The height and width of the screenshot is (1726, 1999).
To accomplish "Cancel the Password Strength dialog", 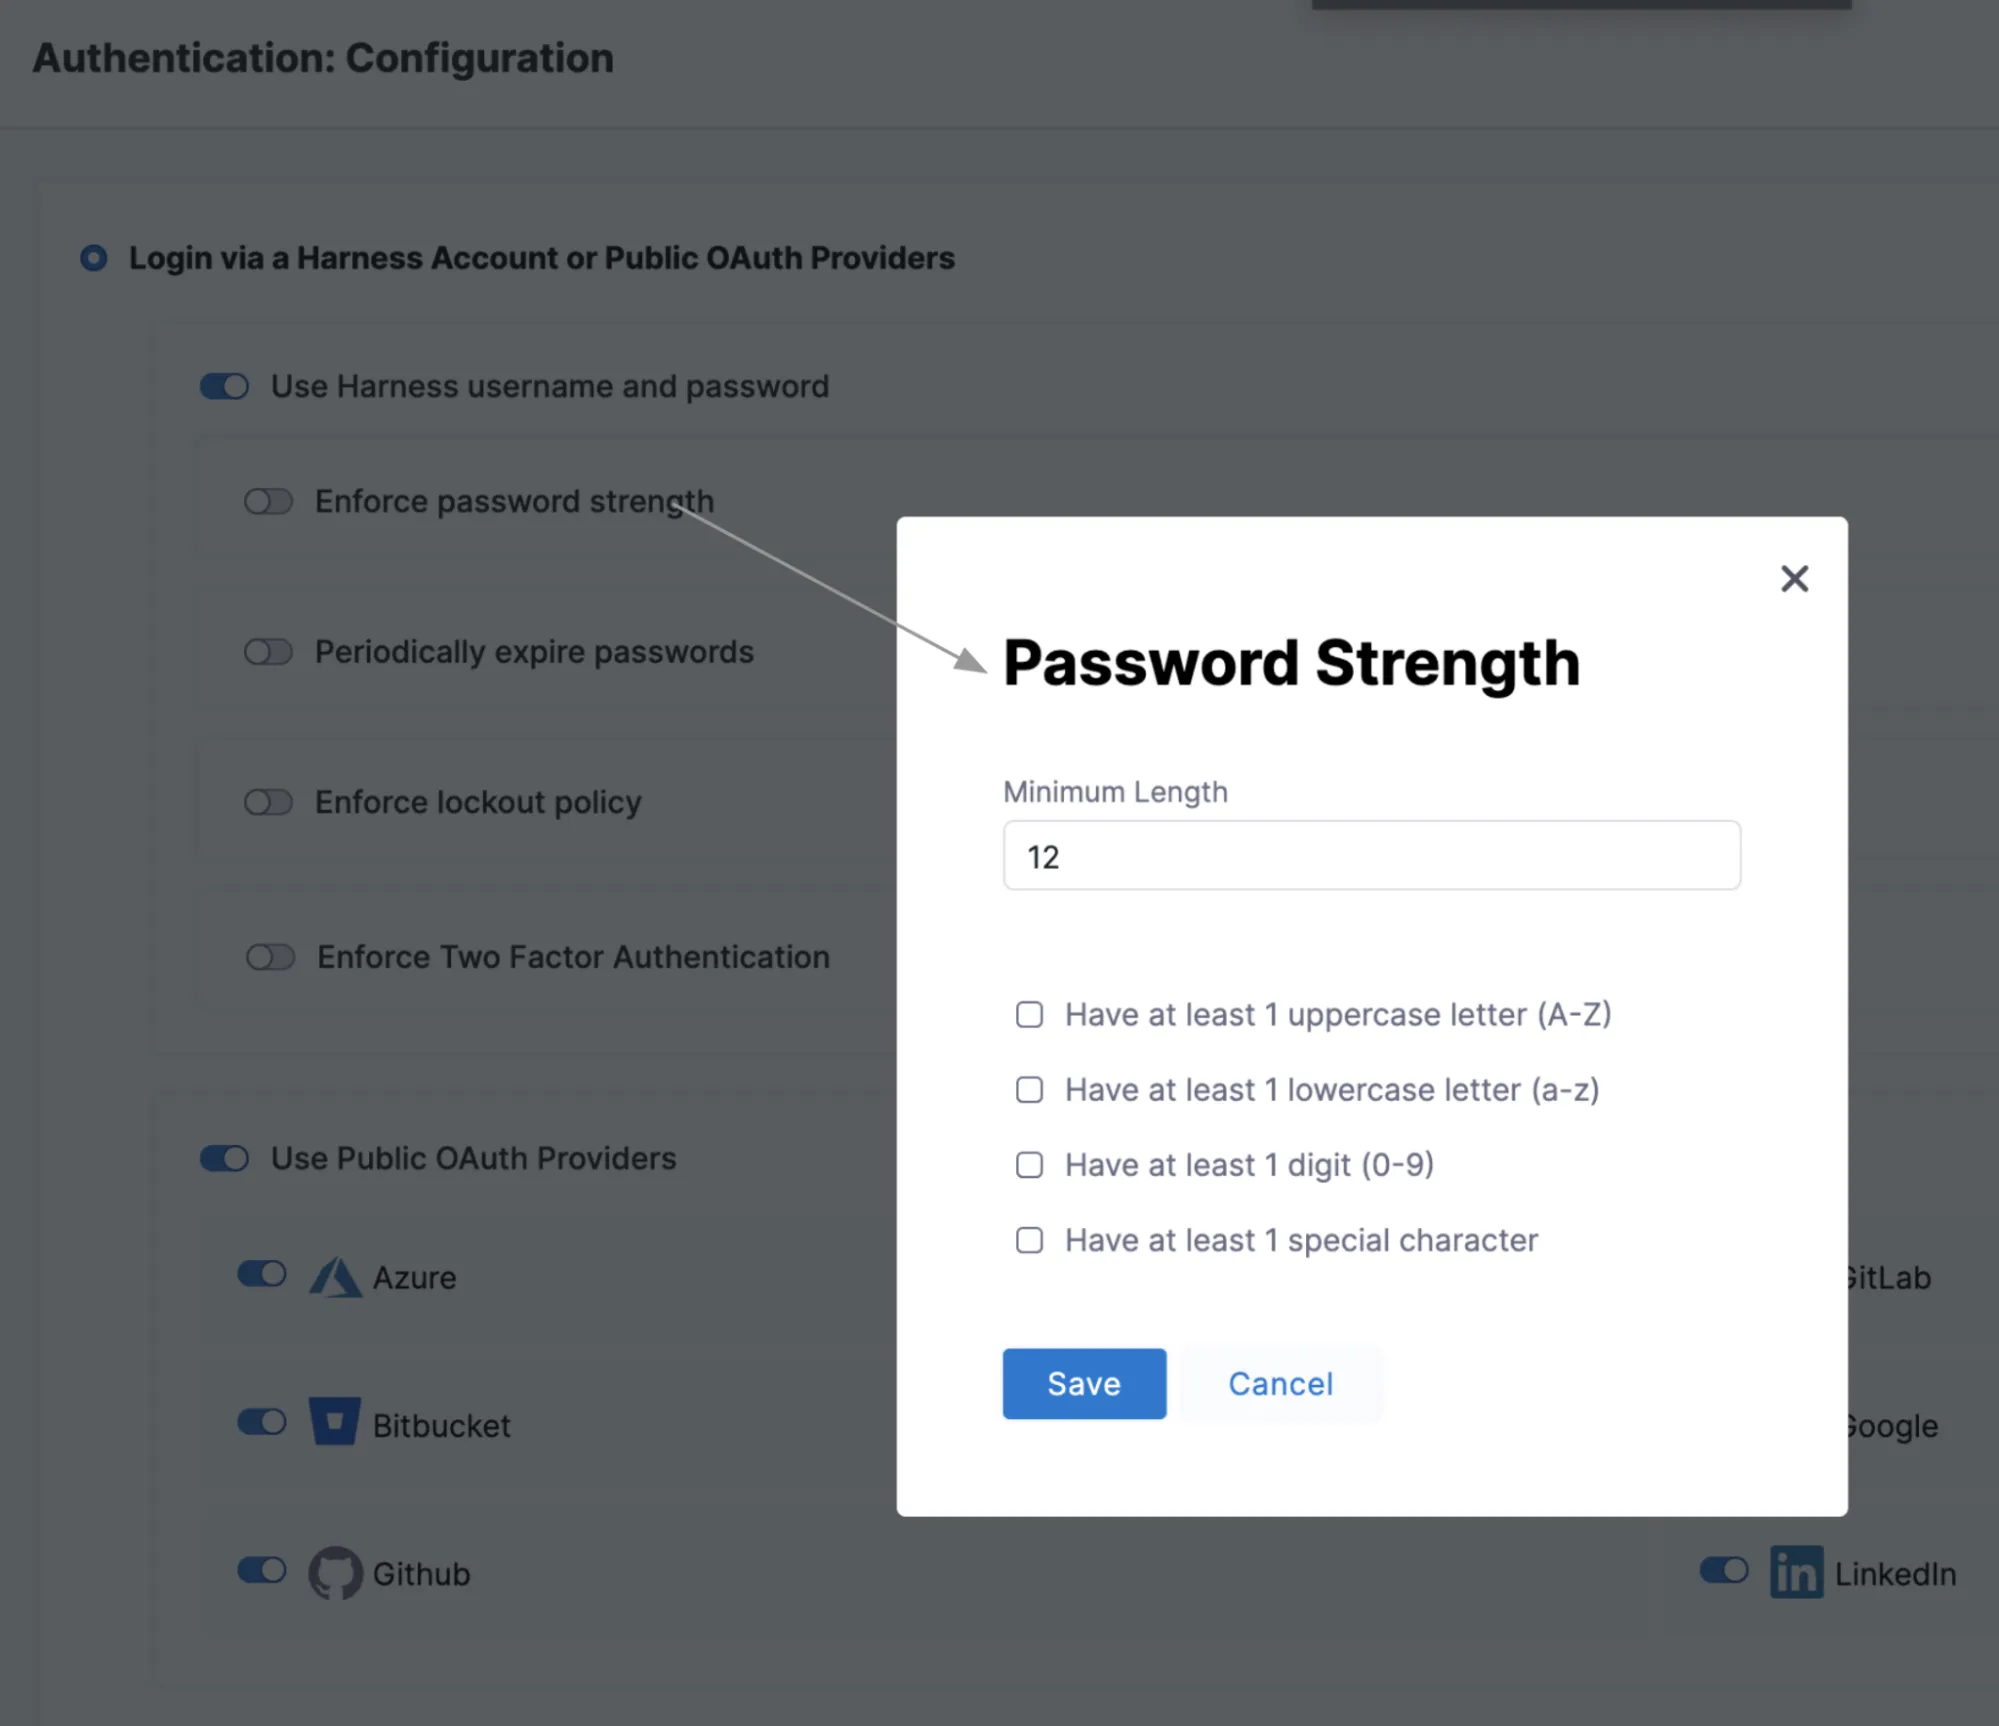I will pyautogui.click(x=1280, y=1383).
